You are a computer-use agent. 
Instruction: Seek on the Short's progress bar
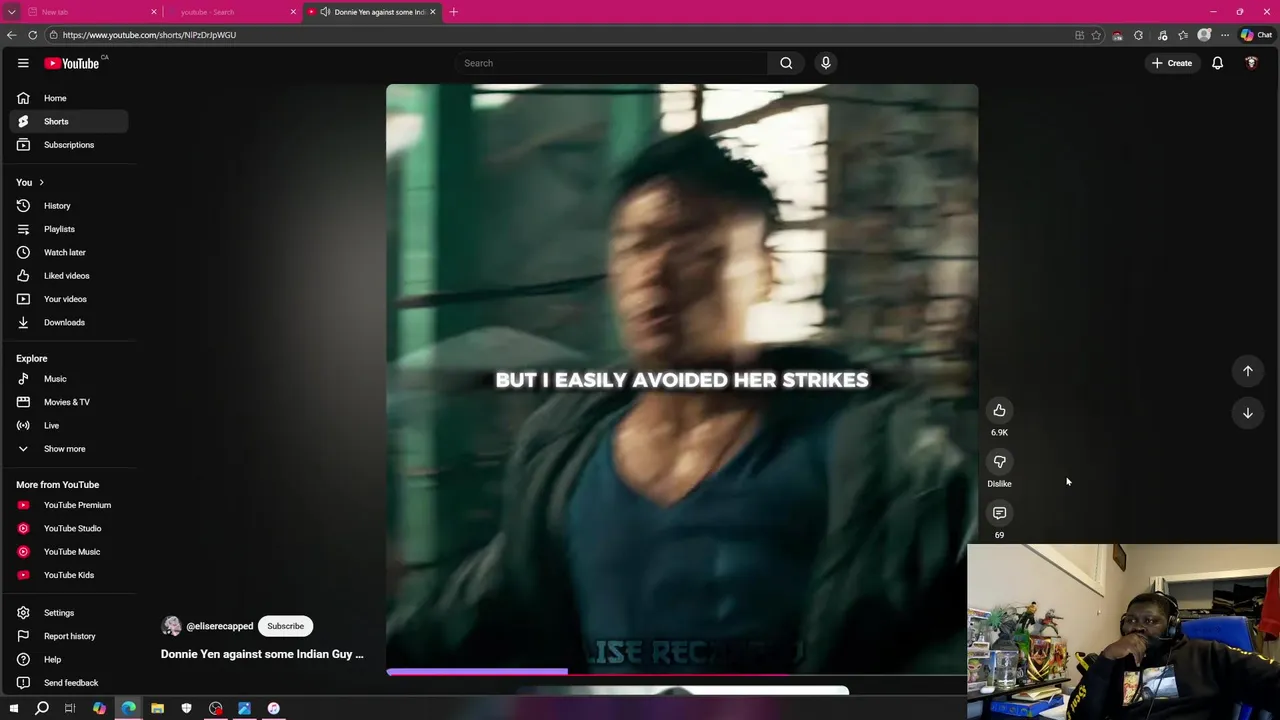coord(682,672)
